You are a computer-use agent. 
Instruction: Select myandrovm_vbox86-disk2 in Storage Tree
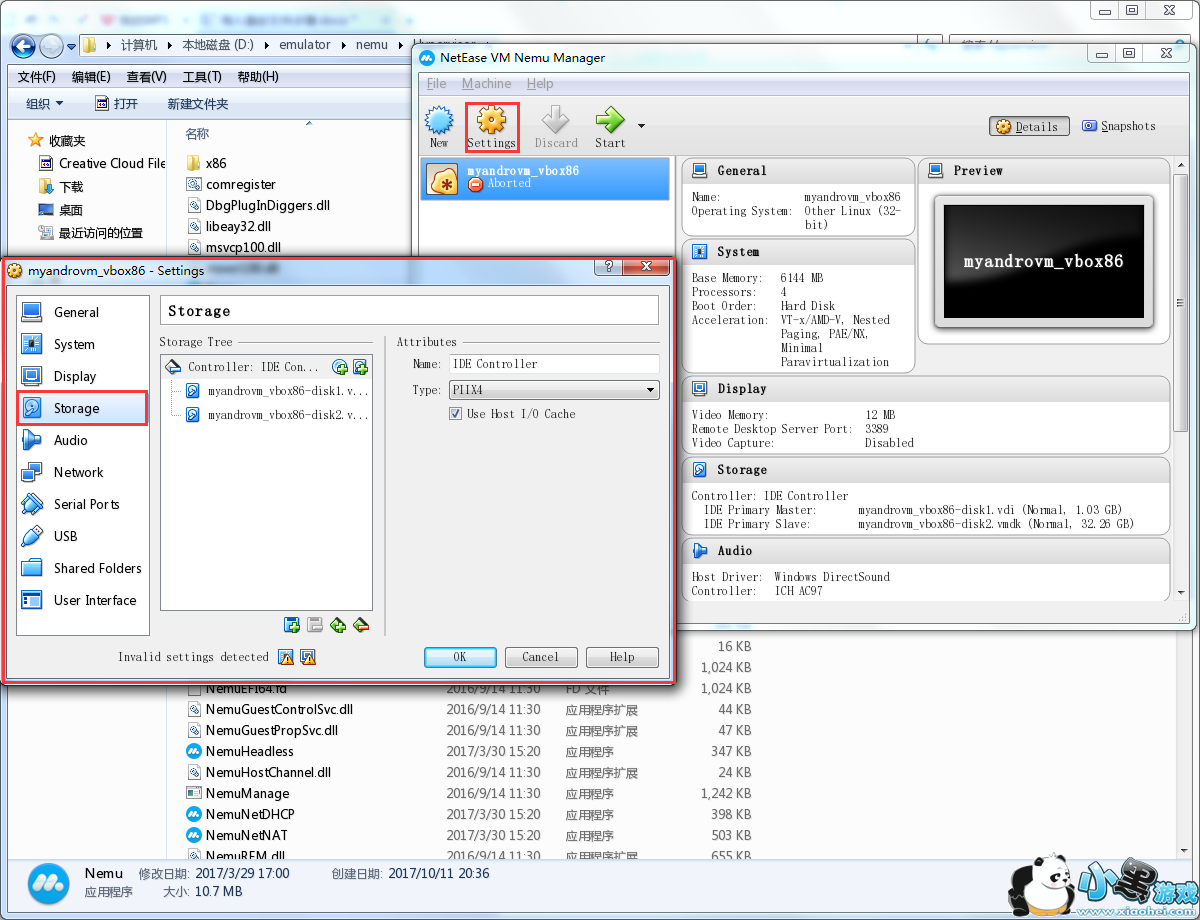[277, 414]
